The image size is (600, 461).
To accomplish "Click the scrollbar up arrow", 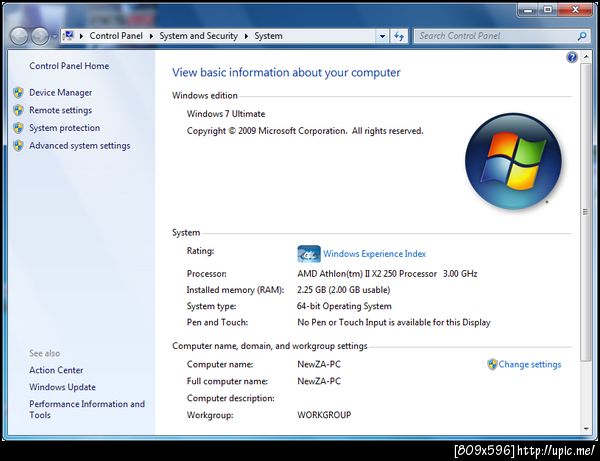I will tap(586, 57).
